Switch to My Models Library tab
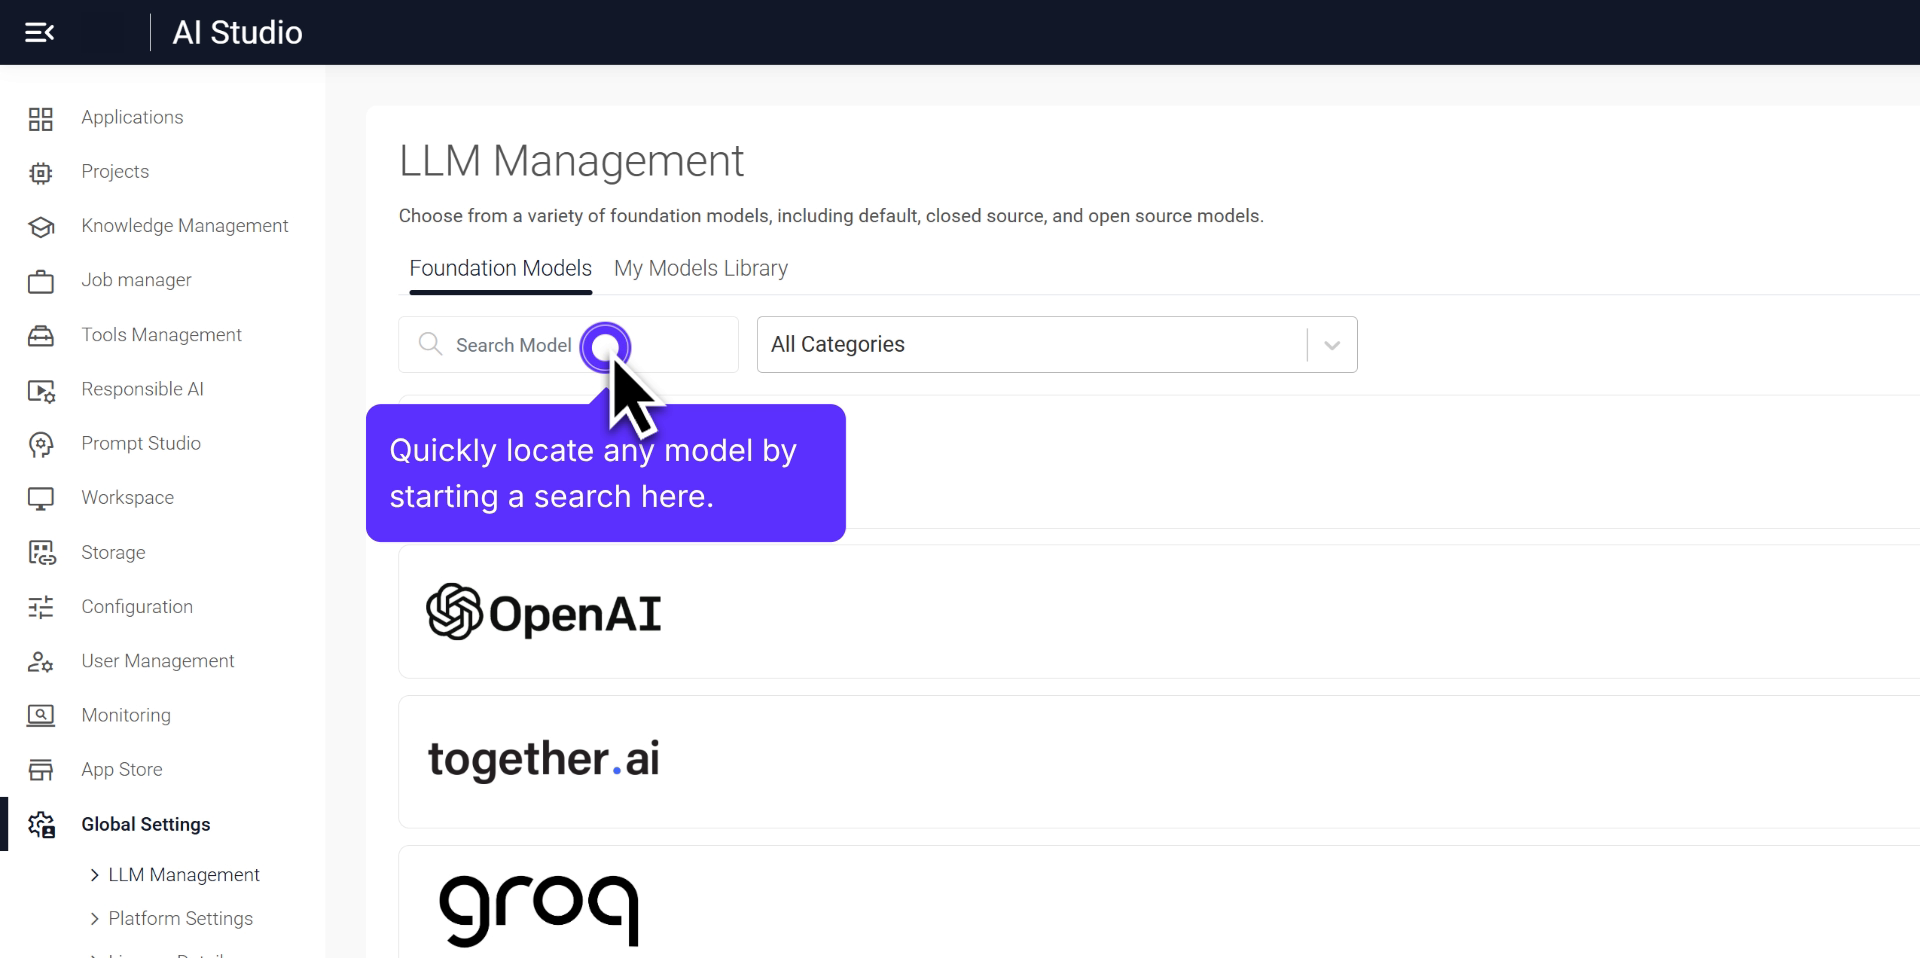Image resolution: width=1920 pixels, height=958 pixels. (700, 269)
